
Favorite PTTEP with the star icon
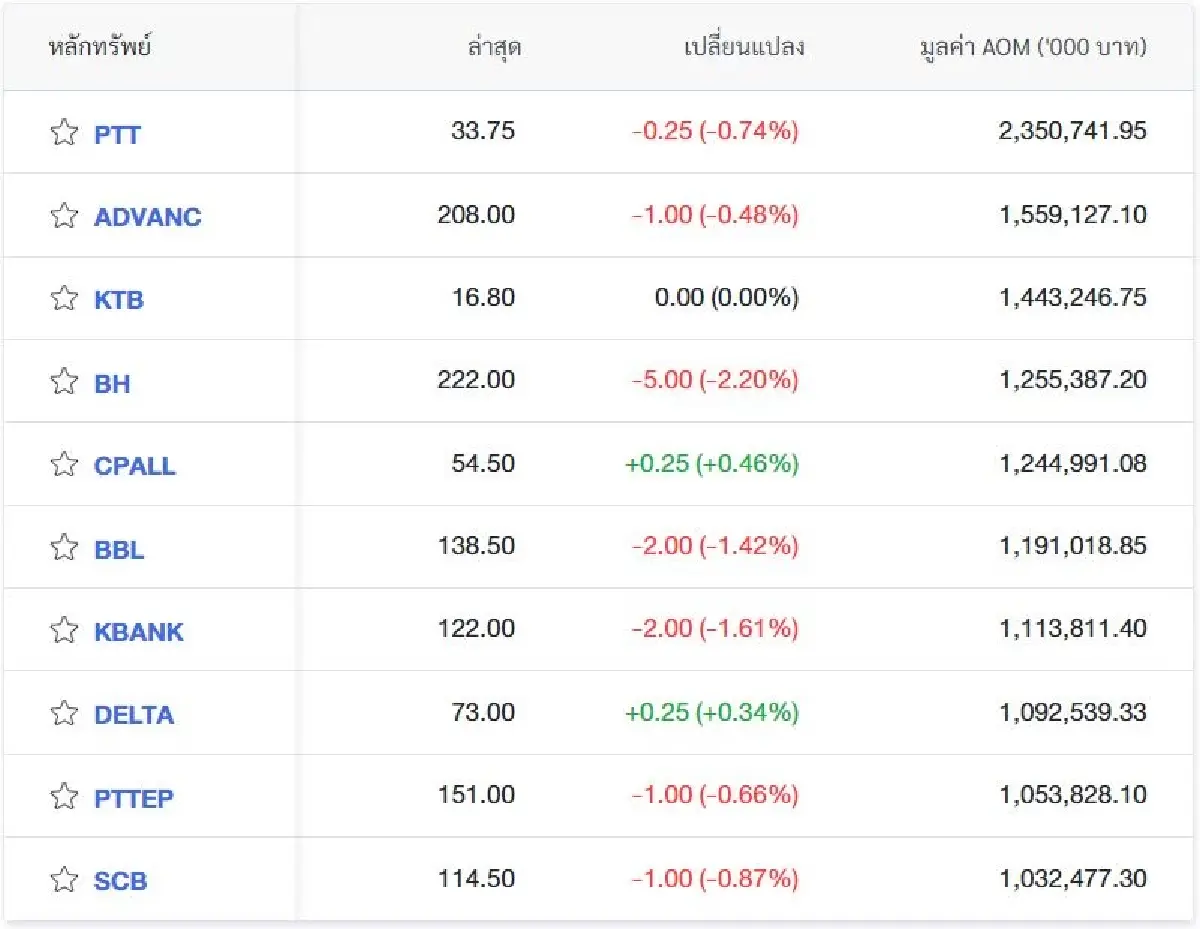click(x=64, y=796)
